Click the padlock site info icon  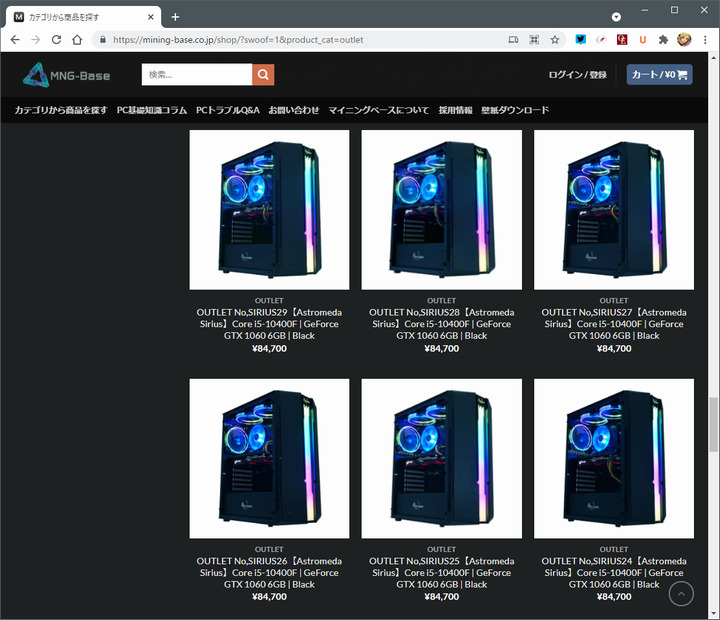(103, 40)
